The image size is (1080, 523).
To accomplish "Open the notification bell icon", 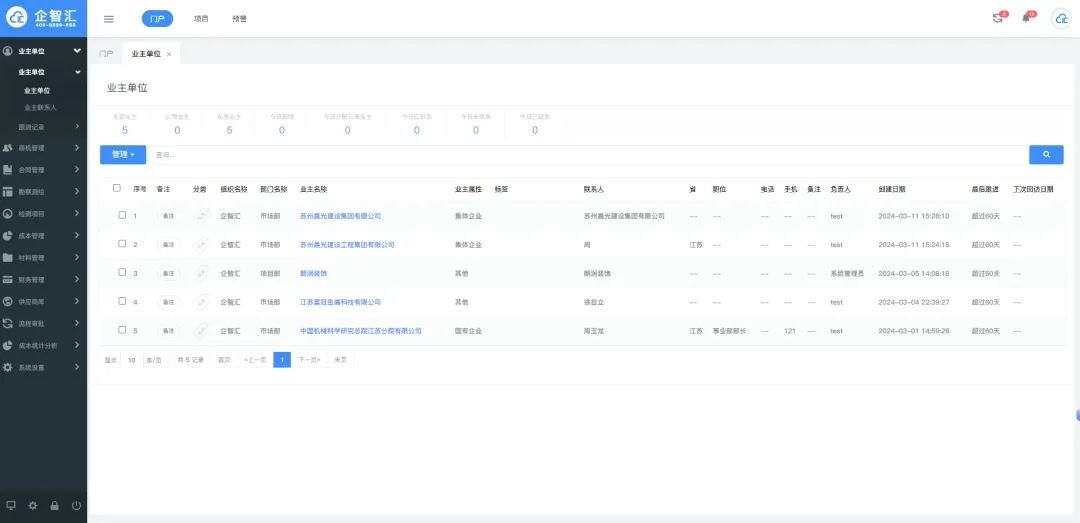I will coord(1026,19).
